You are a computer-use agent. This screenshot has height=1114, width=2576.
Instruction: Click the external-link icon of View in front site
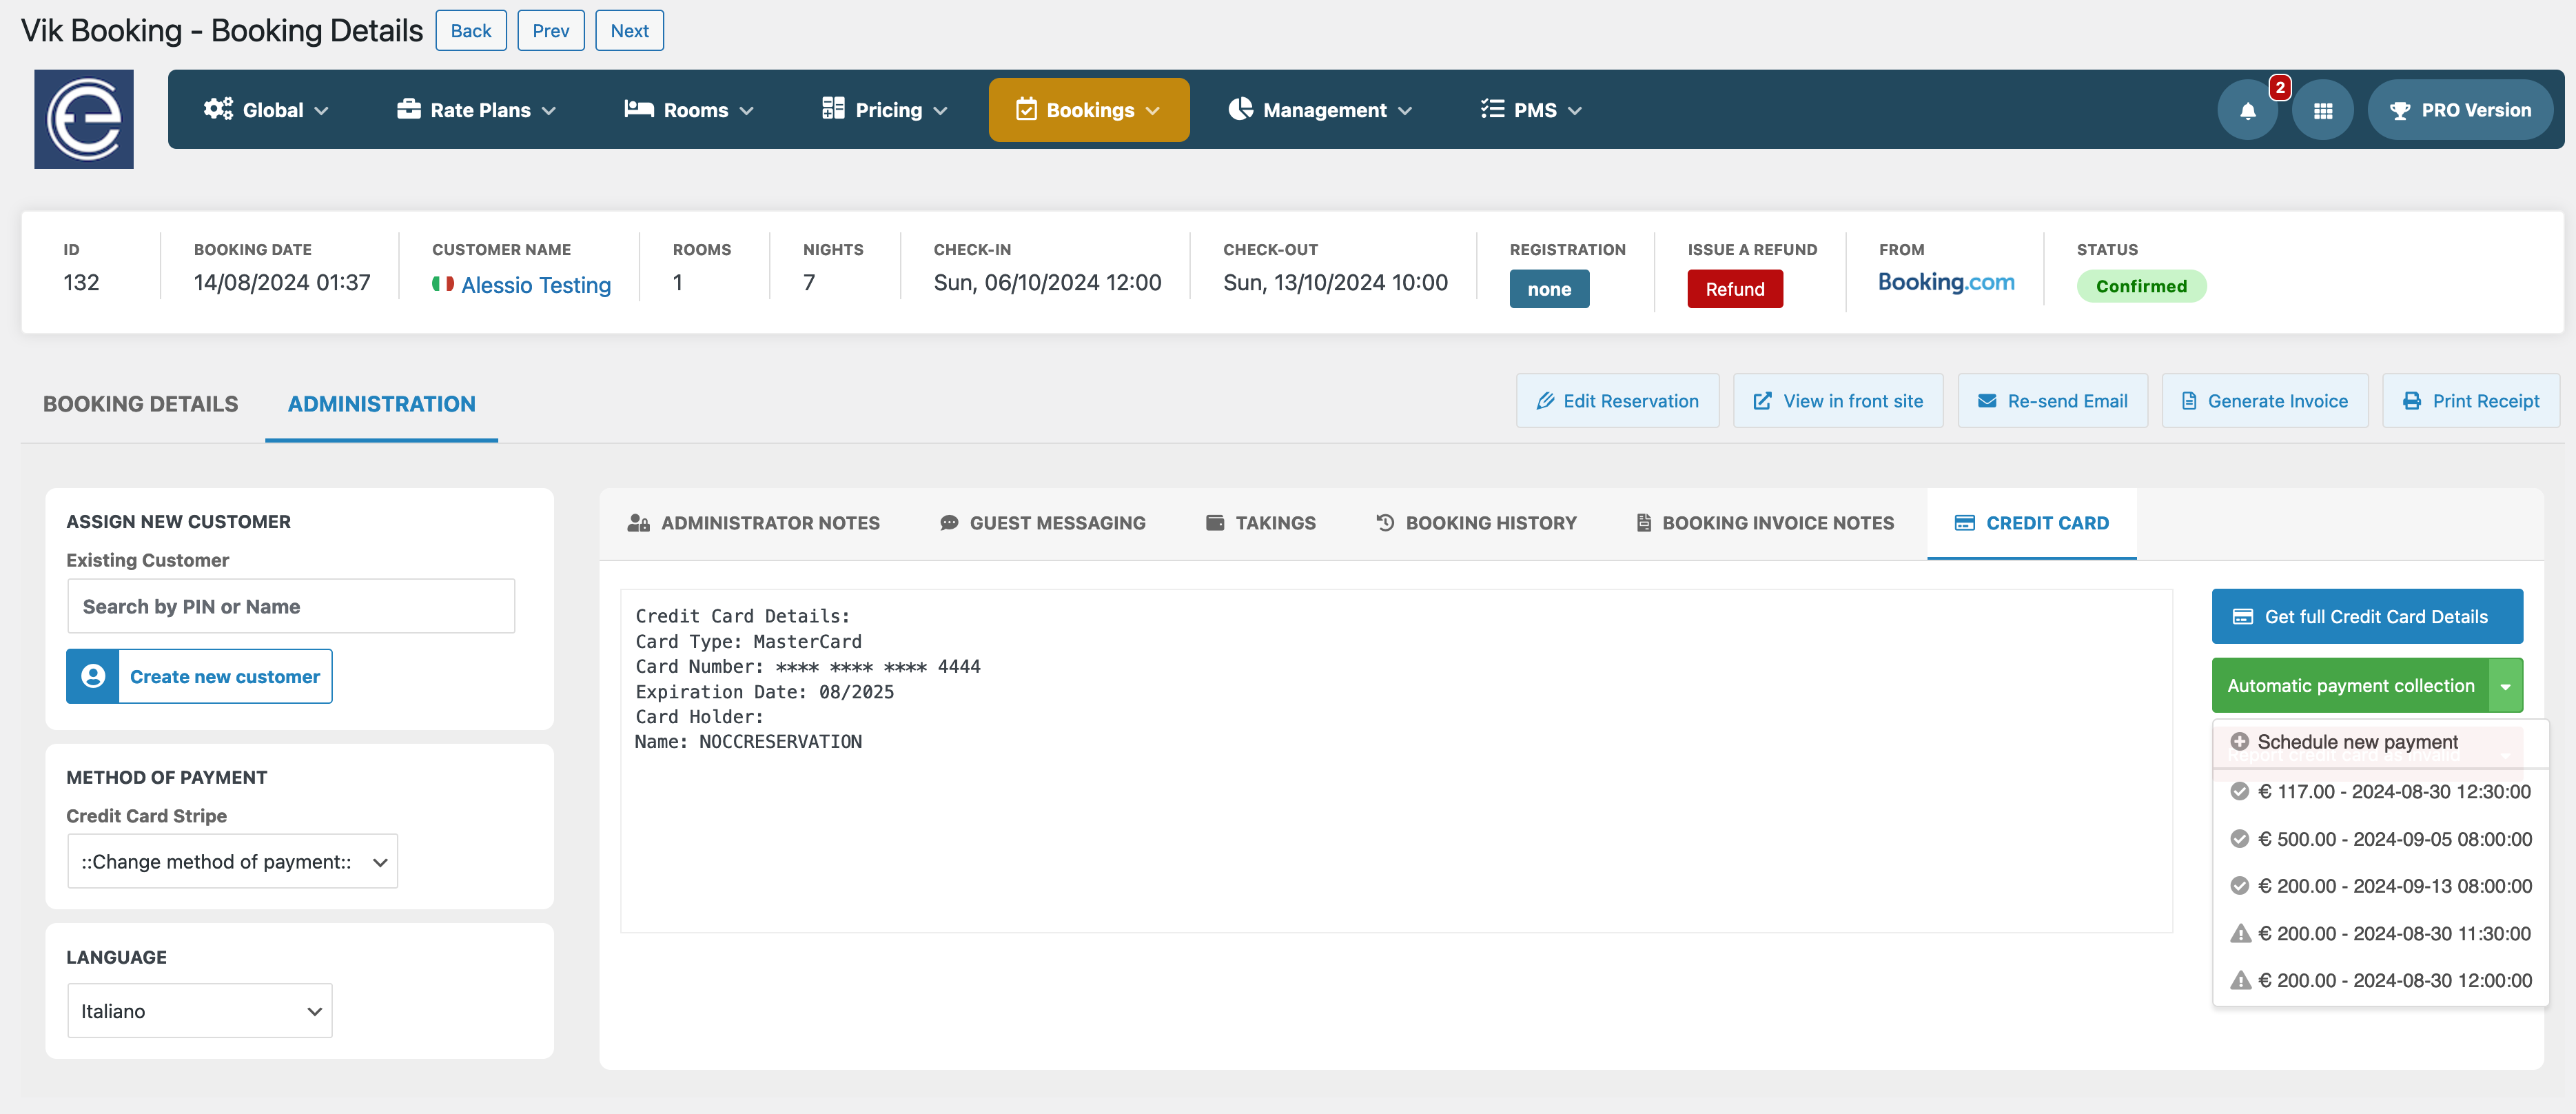coord(1762,401)
